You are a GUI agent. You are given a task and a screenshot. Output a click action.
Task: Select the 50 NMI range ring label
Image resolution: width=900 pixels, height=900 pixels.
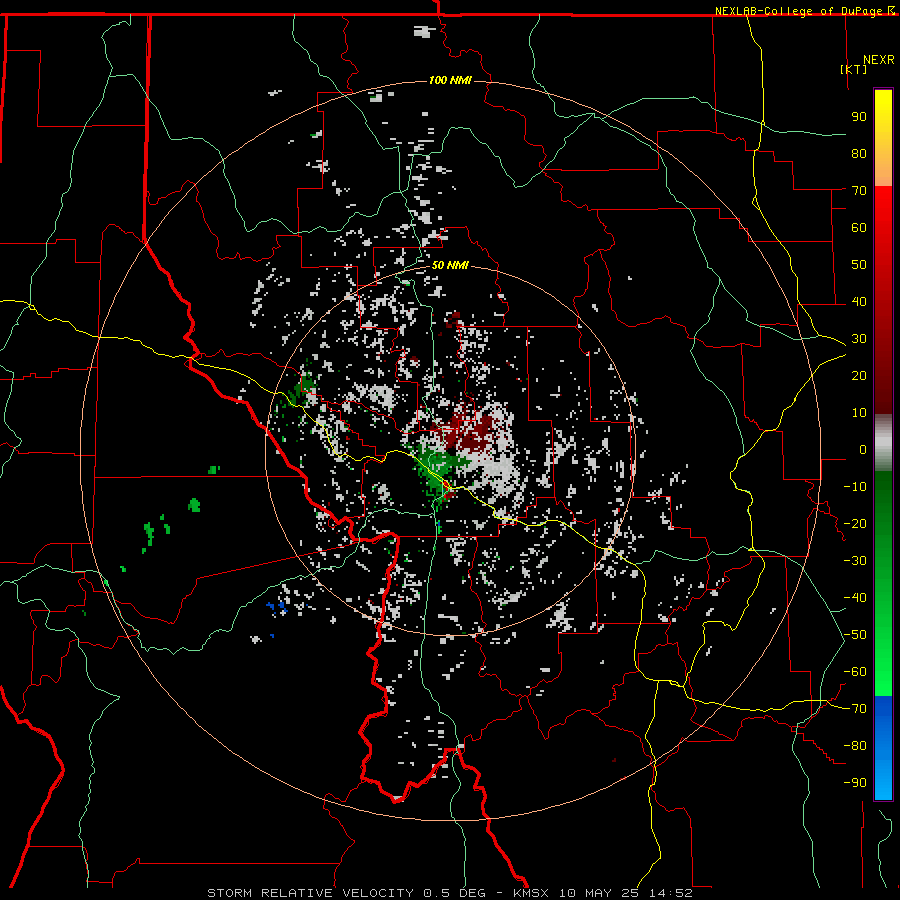pos(450,265)
